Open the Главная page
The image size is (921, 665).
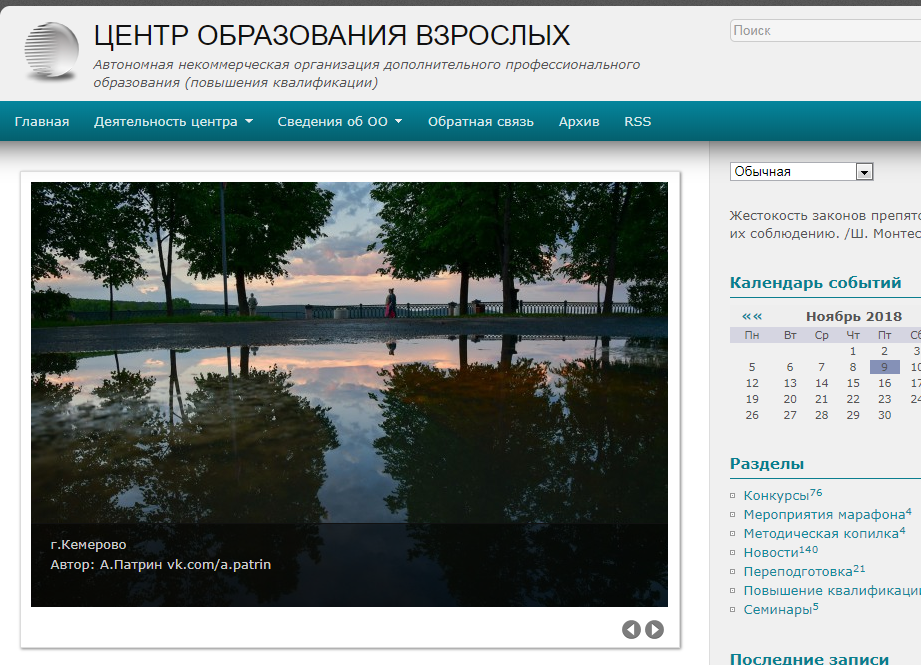42,122
